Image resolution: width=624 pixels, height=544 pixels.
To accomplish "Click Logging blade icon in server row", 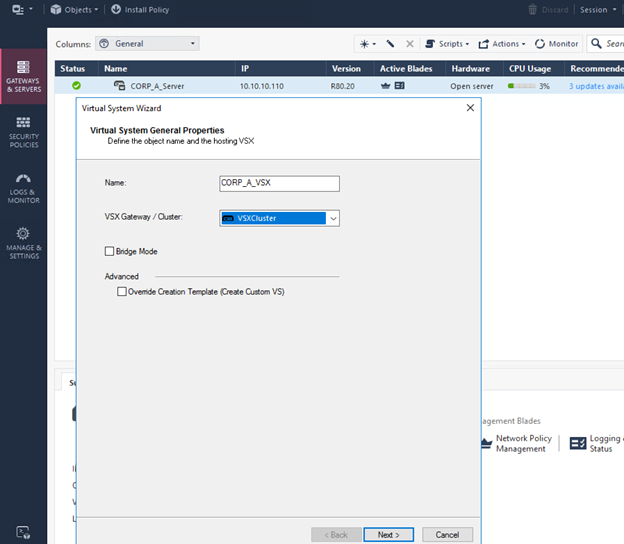I will (400, 86).
